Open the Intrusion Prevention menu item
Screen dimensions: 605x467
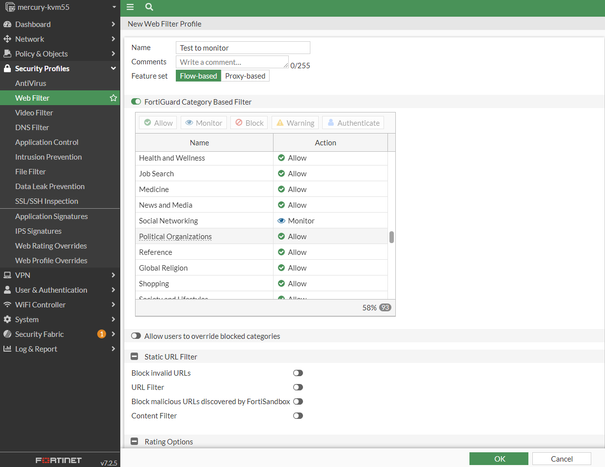coord(50,157)
